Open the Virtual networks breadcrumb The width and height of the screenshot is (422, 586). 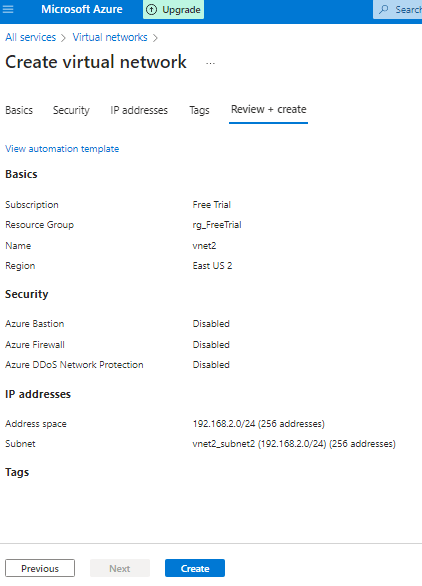pos(110,37)
